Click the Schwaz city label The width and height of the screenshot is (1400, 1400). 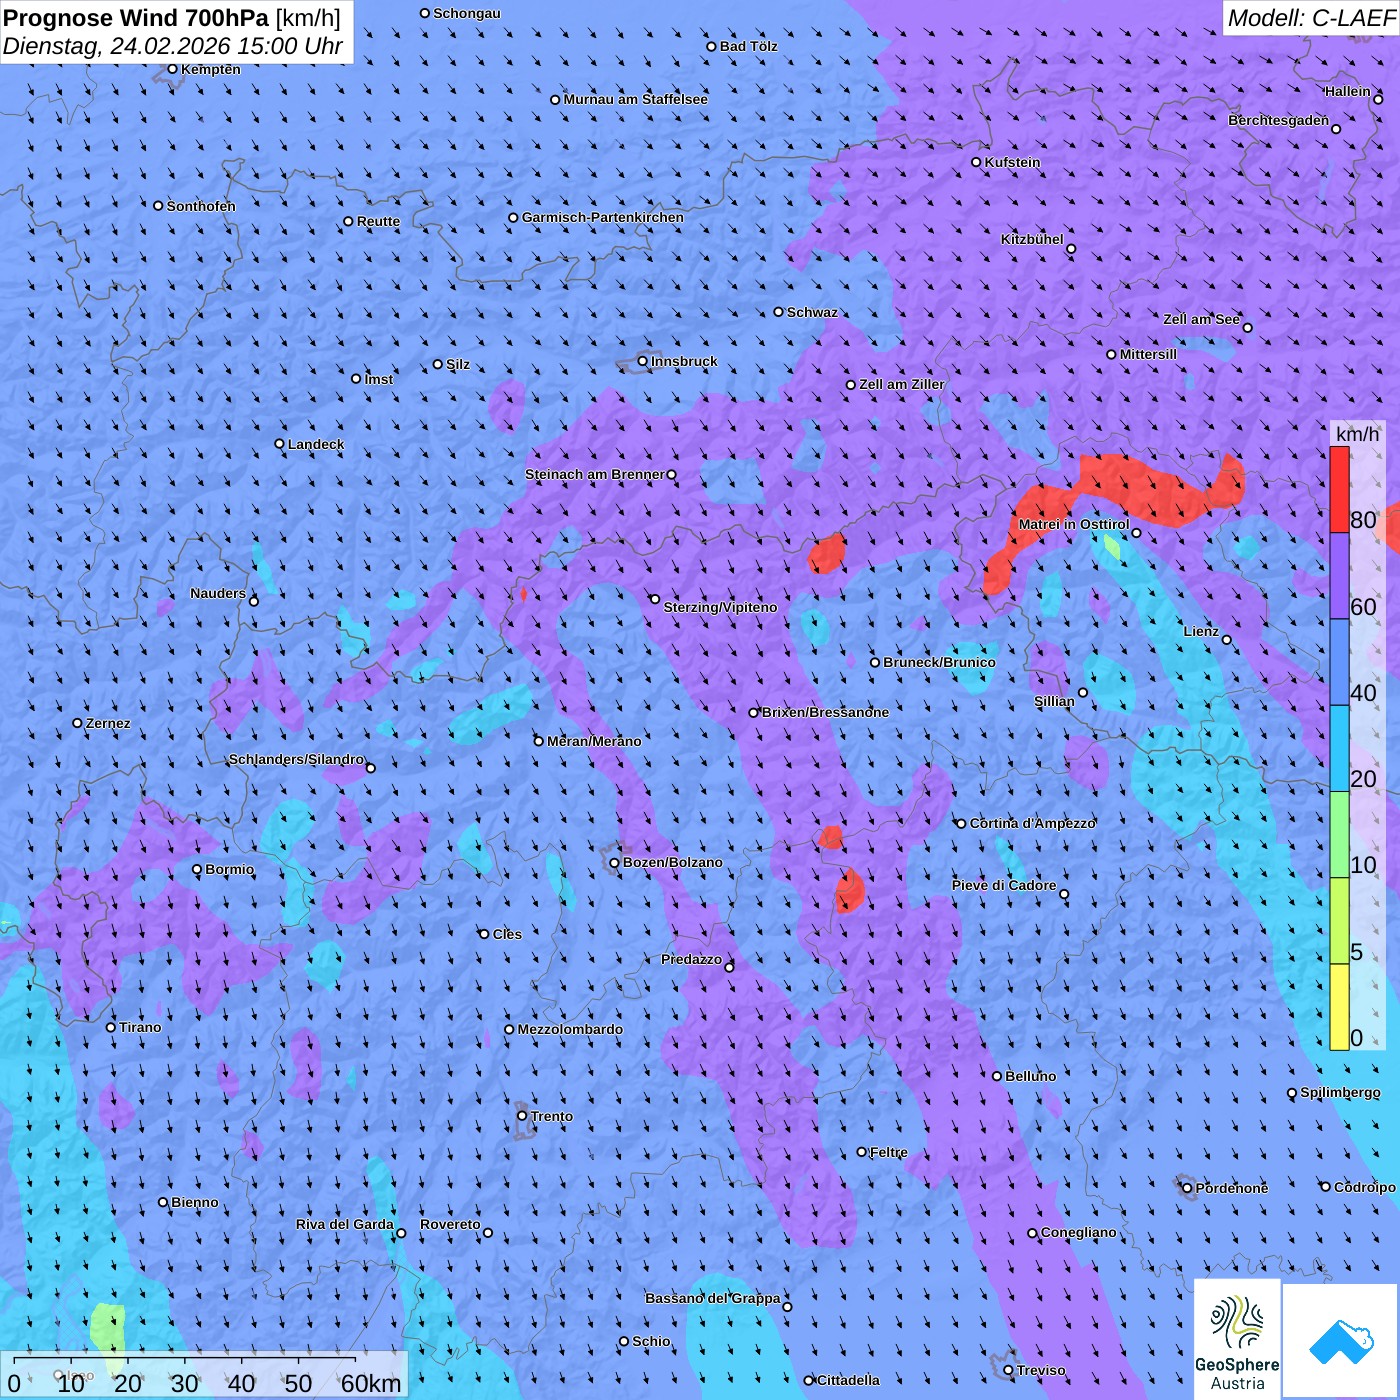[812, 312]
